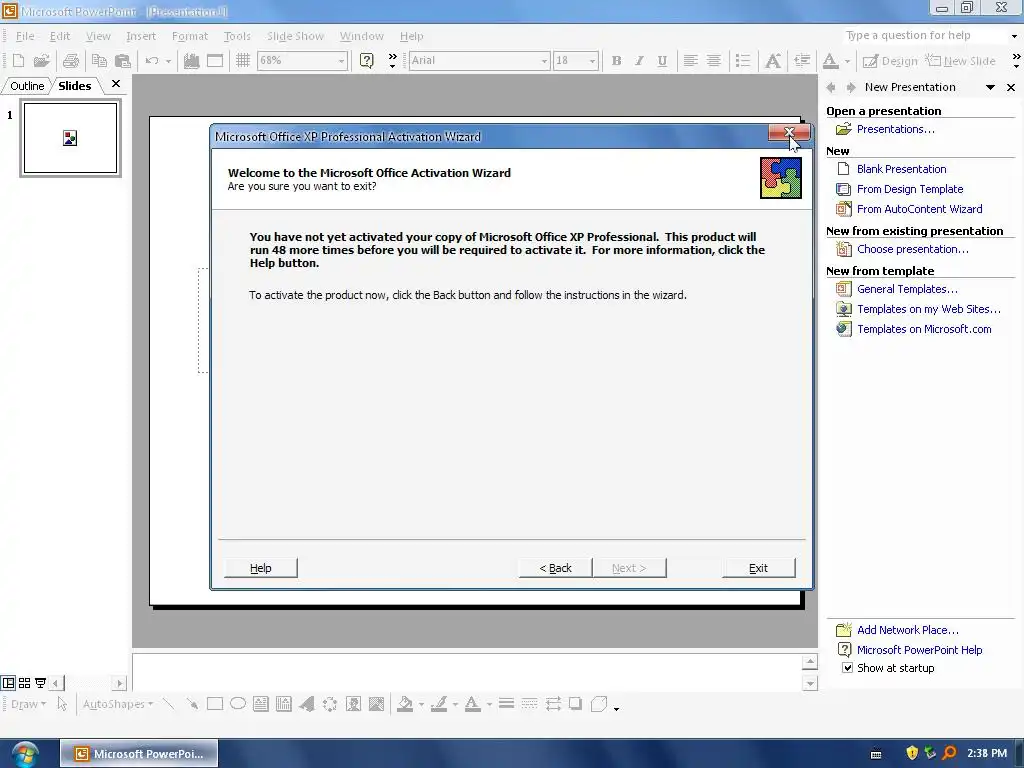Click From Design Template link
This screenshot has height=768, width=1024.
click(910, 189)
